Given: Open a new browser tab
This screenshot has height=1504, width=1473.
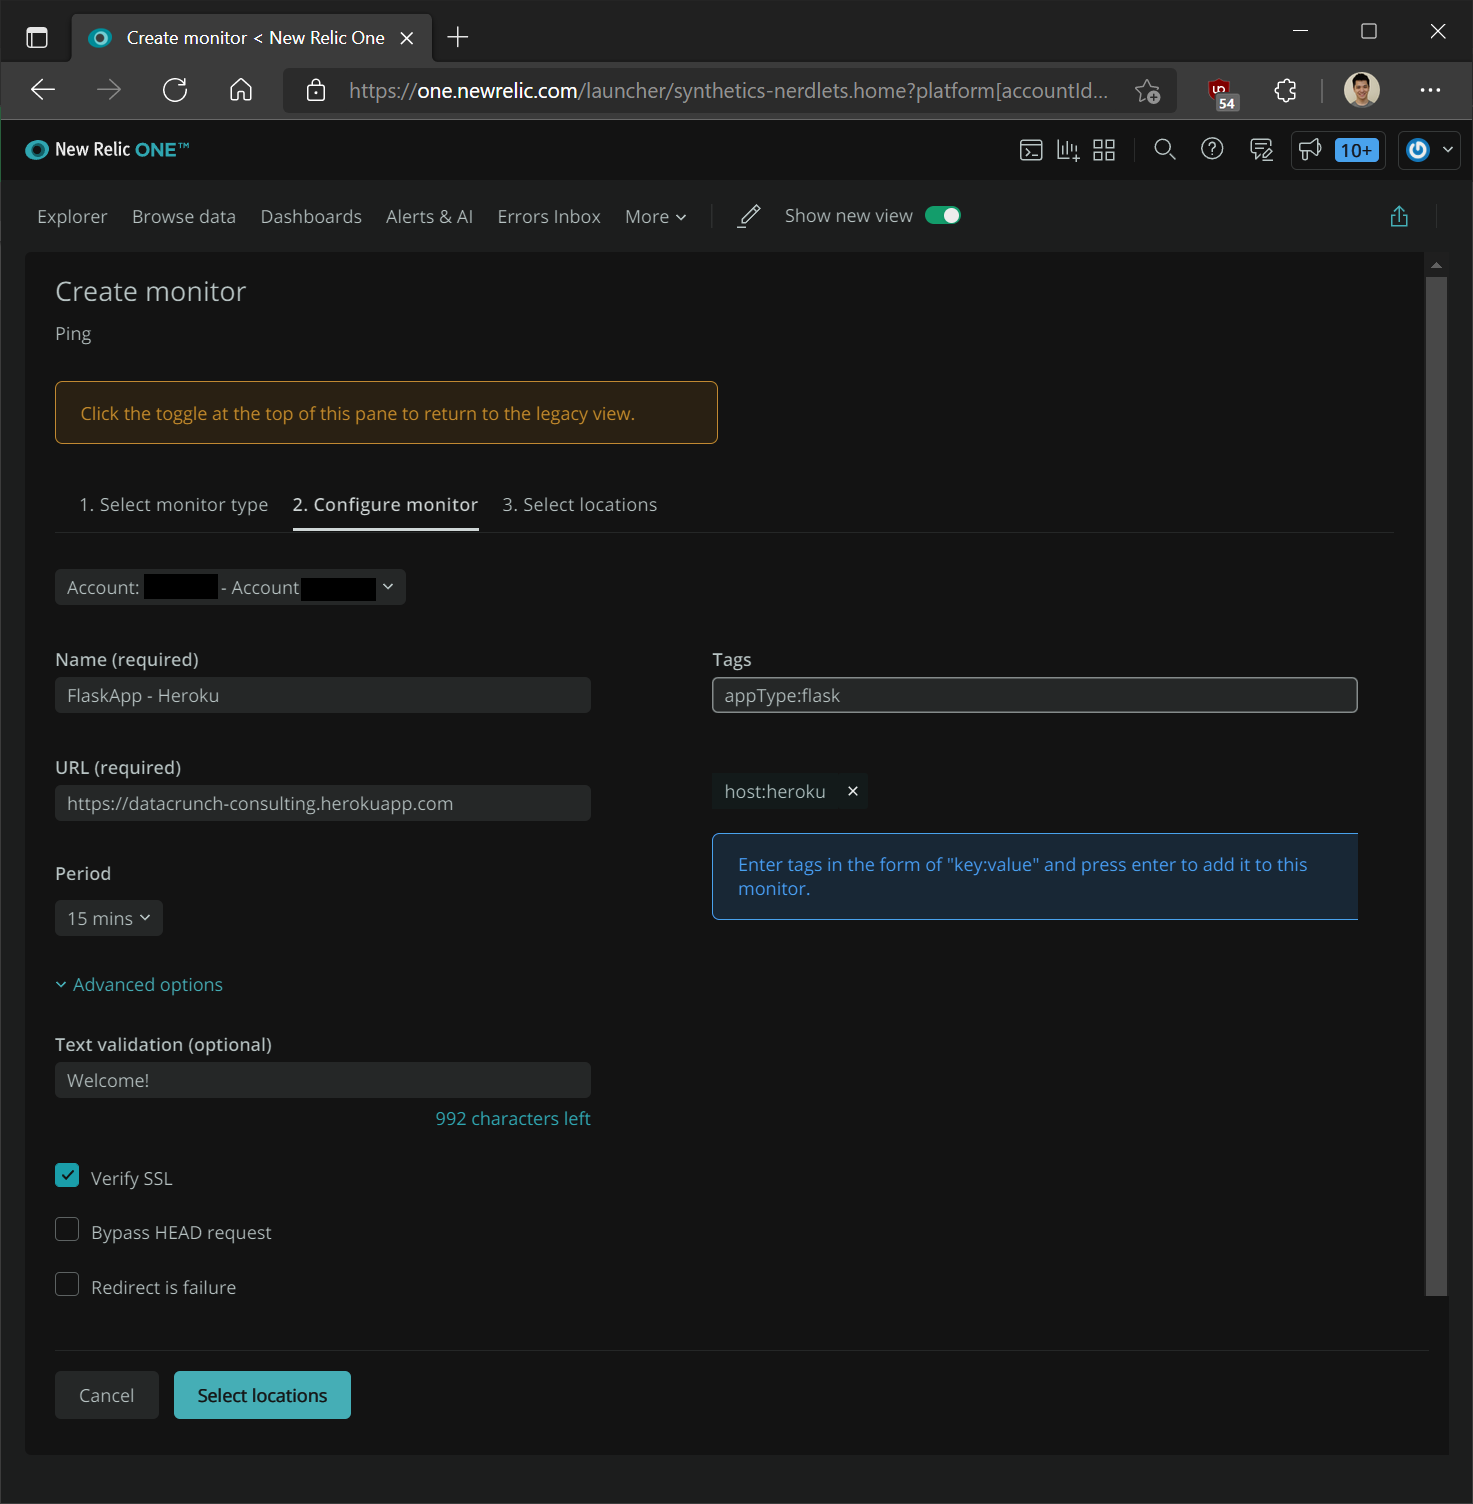Looking at the screenshot, I should pos(458,37).
